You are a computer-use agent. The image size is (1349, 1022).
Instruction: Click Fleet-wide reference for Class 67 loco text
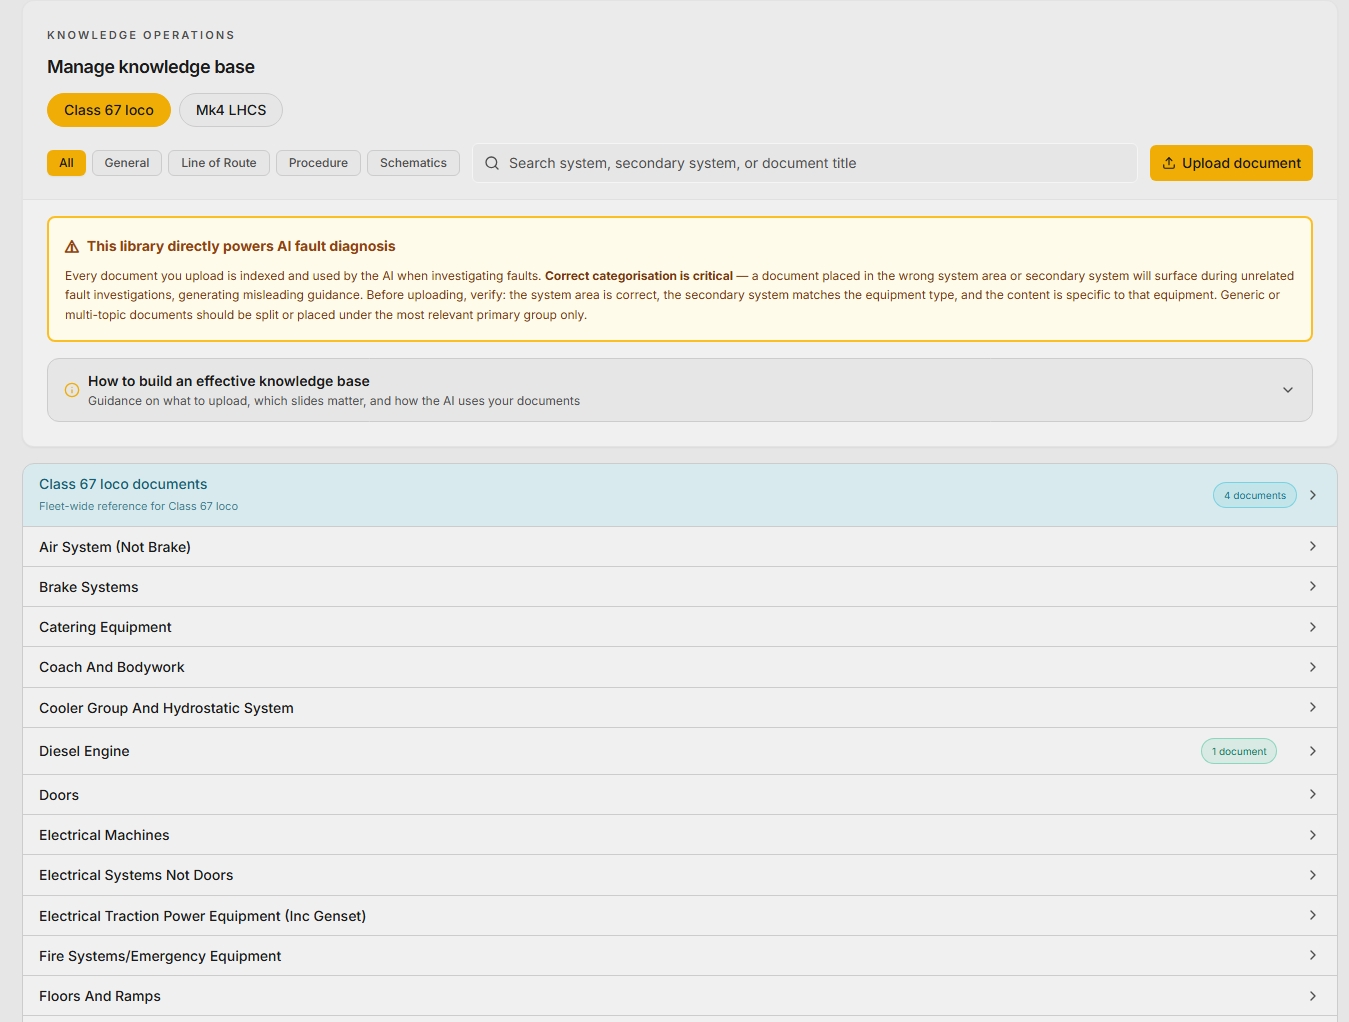click(138, 506)
